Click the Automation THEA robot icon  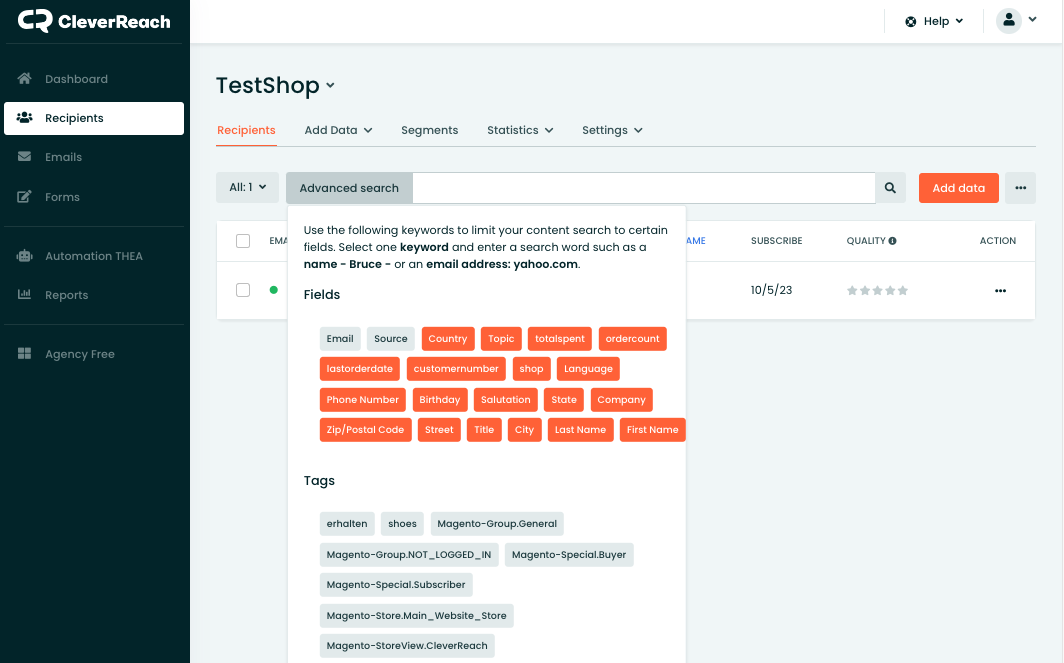point(25,256)
